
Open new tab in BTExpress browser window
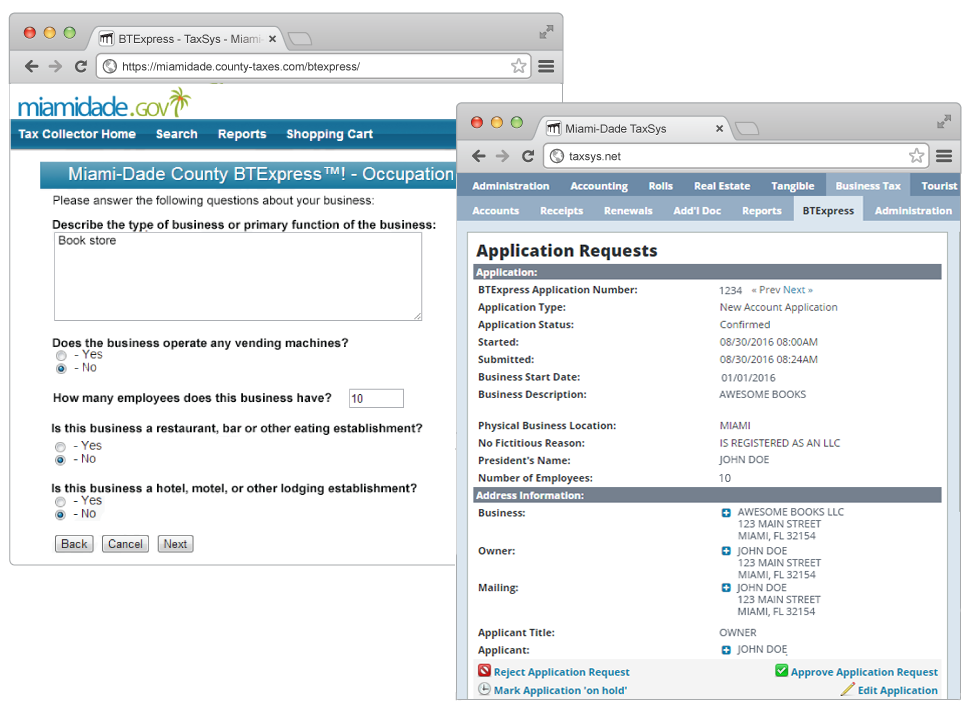coord(300,39)
